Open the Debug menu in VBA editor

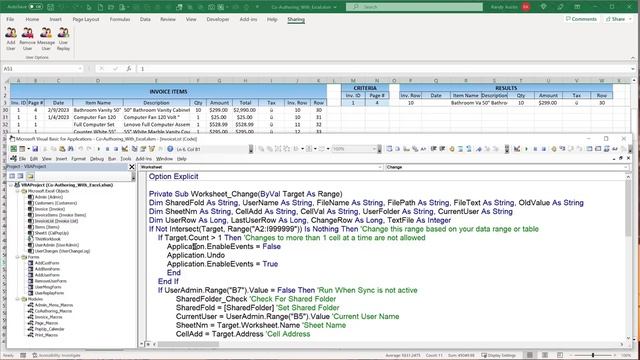(97, 158)
